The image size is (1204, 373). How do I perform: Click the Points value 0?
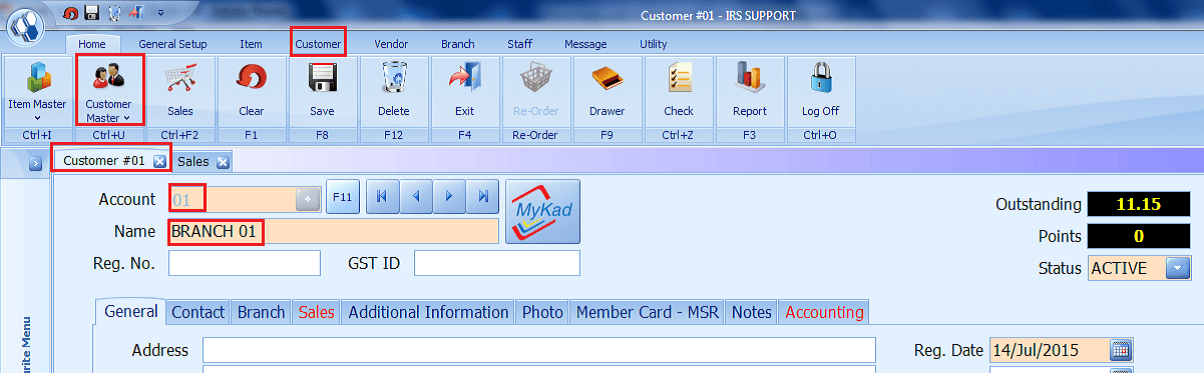coord(1139,236)
